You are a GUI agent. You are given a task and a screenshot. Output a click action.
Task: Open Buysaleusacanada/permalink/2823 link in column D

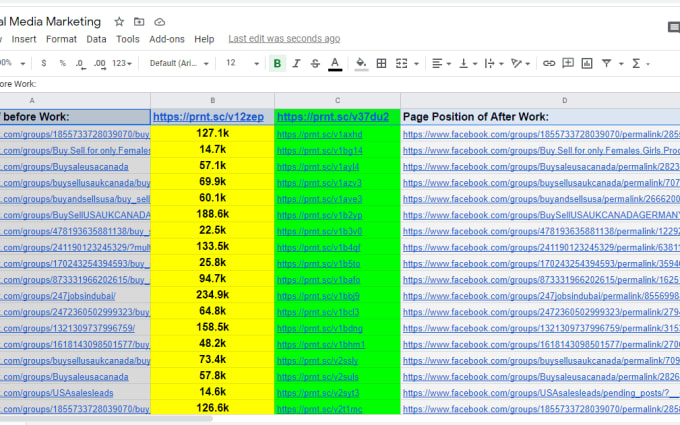(541, 167)
